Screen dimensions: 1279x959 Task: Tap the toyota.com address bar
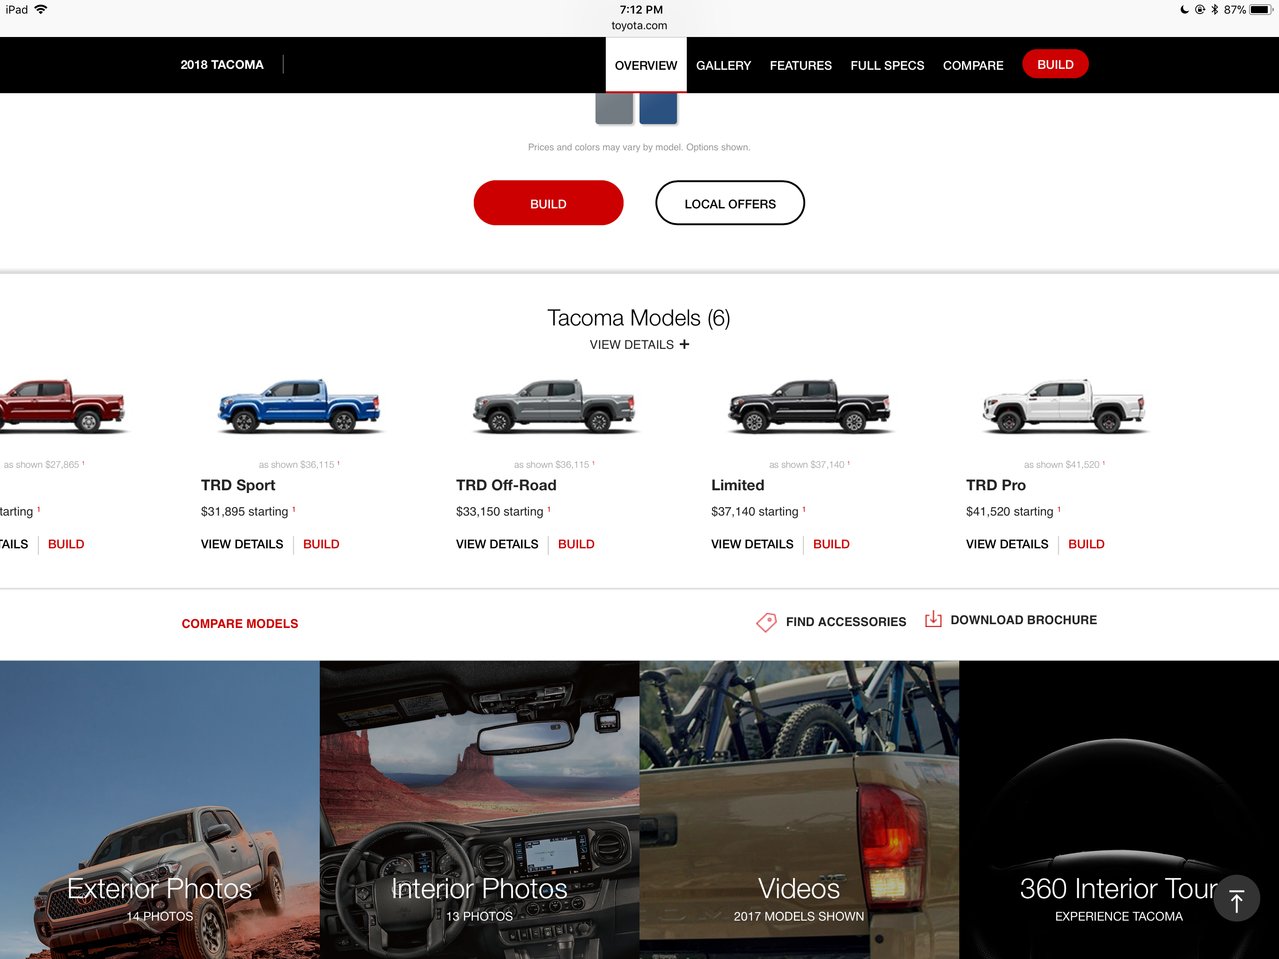pyautogui.click(x=639, y=26)
